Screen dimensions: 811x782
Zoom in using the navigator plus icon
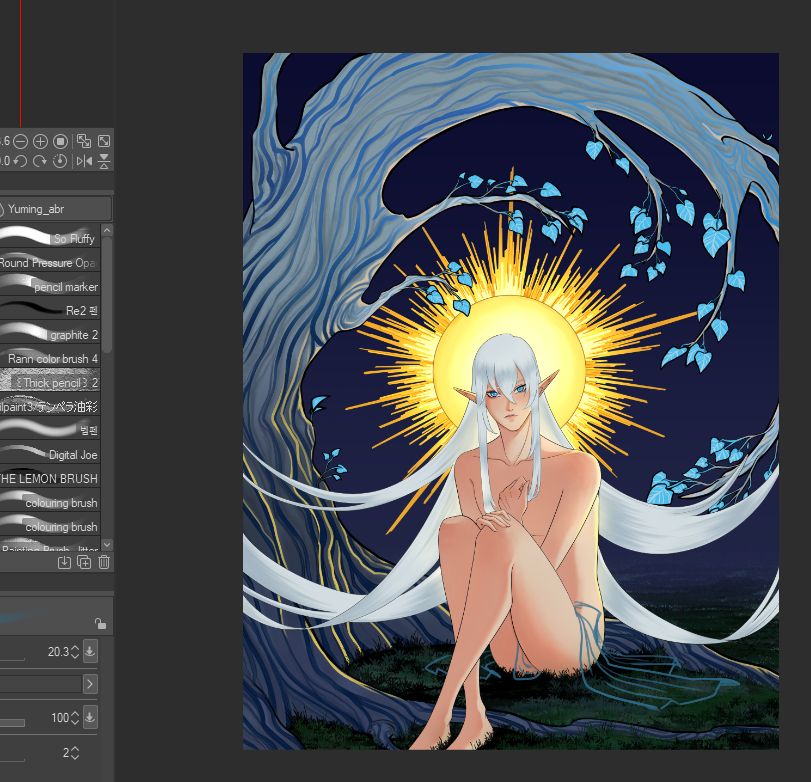(x=40, y=141)
